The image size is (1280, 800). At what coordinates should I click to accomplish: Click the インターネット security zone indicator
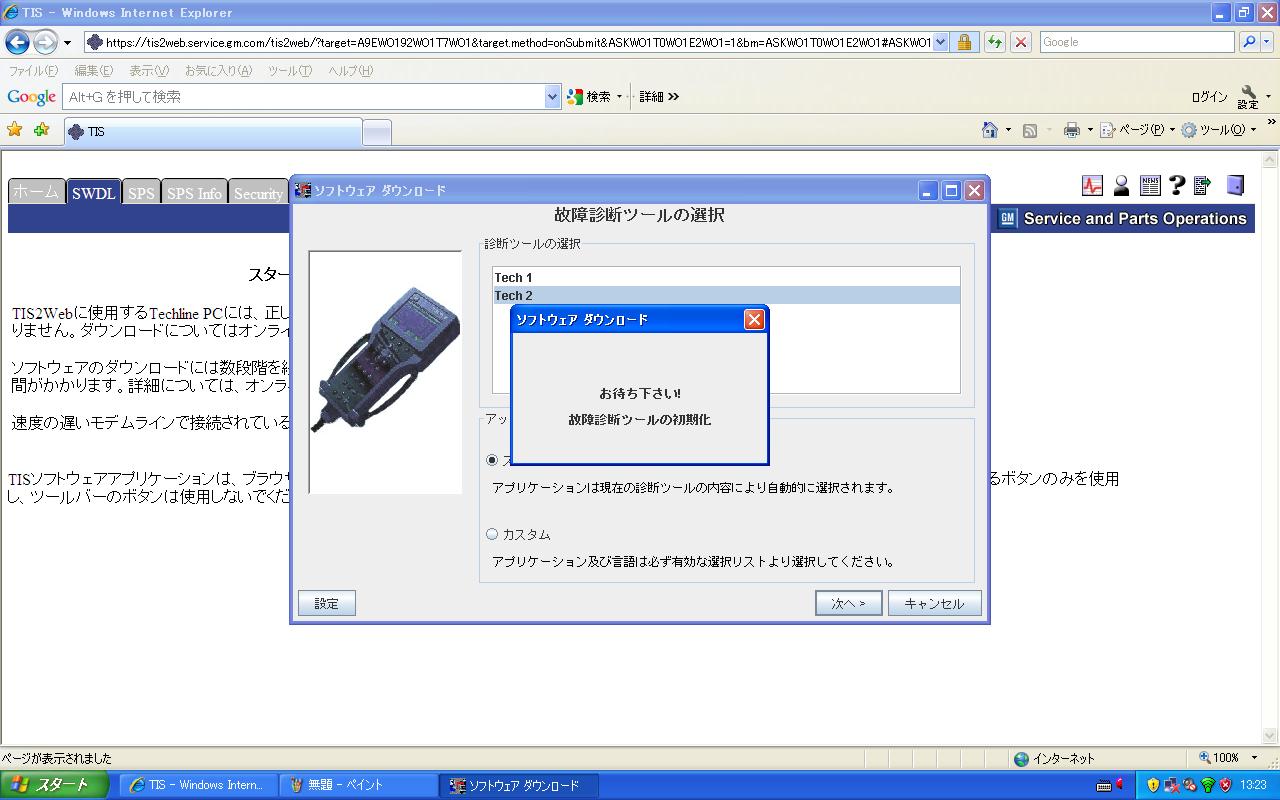pyautogui.click(x=1054, y=759)
